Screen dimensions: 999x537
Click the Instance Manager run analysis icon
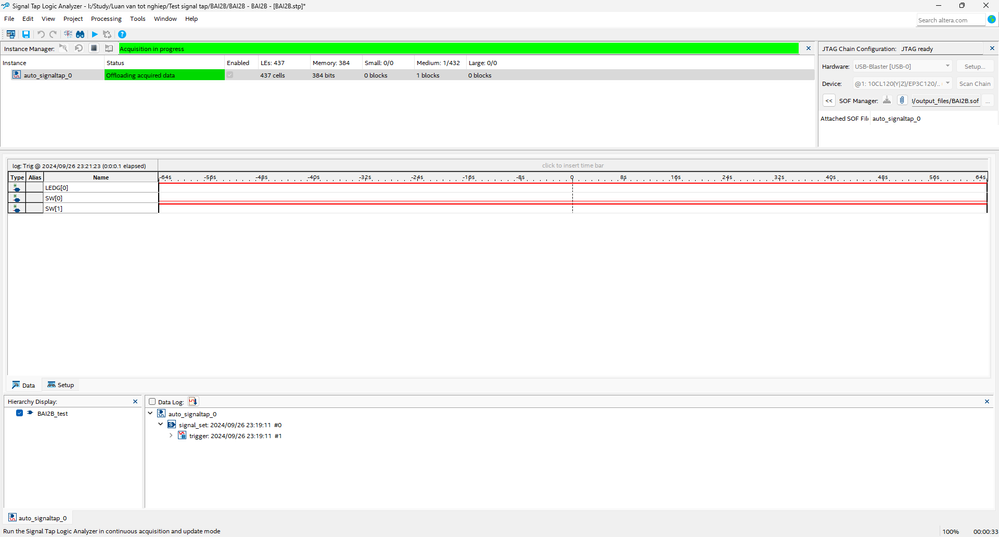tap(63, 48)
